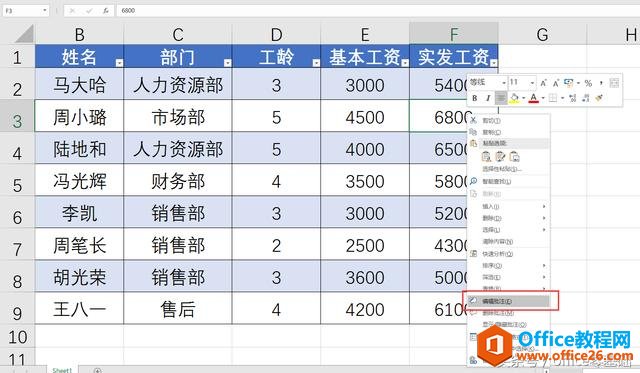Viewport: 640px width, 373px height.
Task: Click the cancel X icon in formula bar
Action: tap(72, 11)
